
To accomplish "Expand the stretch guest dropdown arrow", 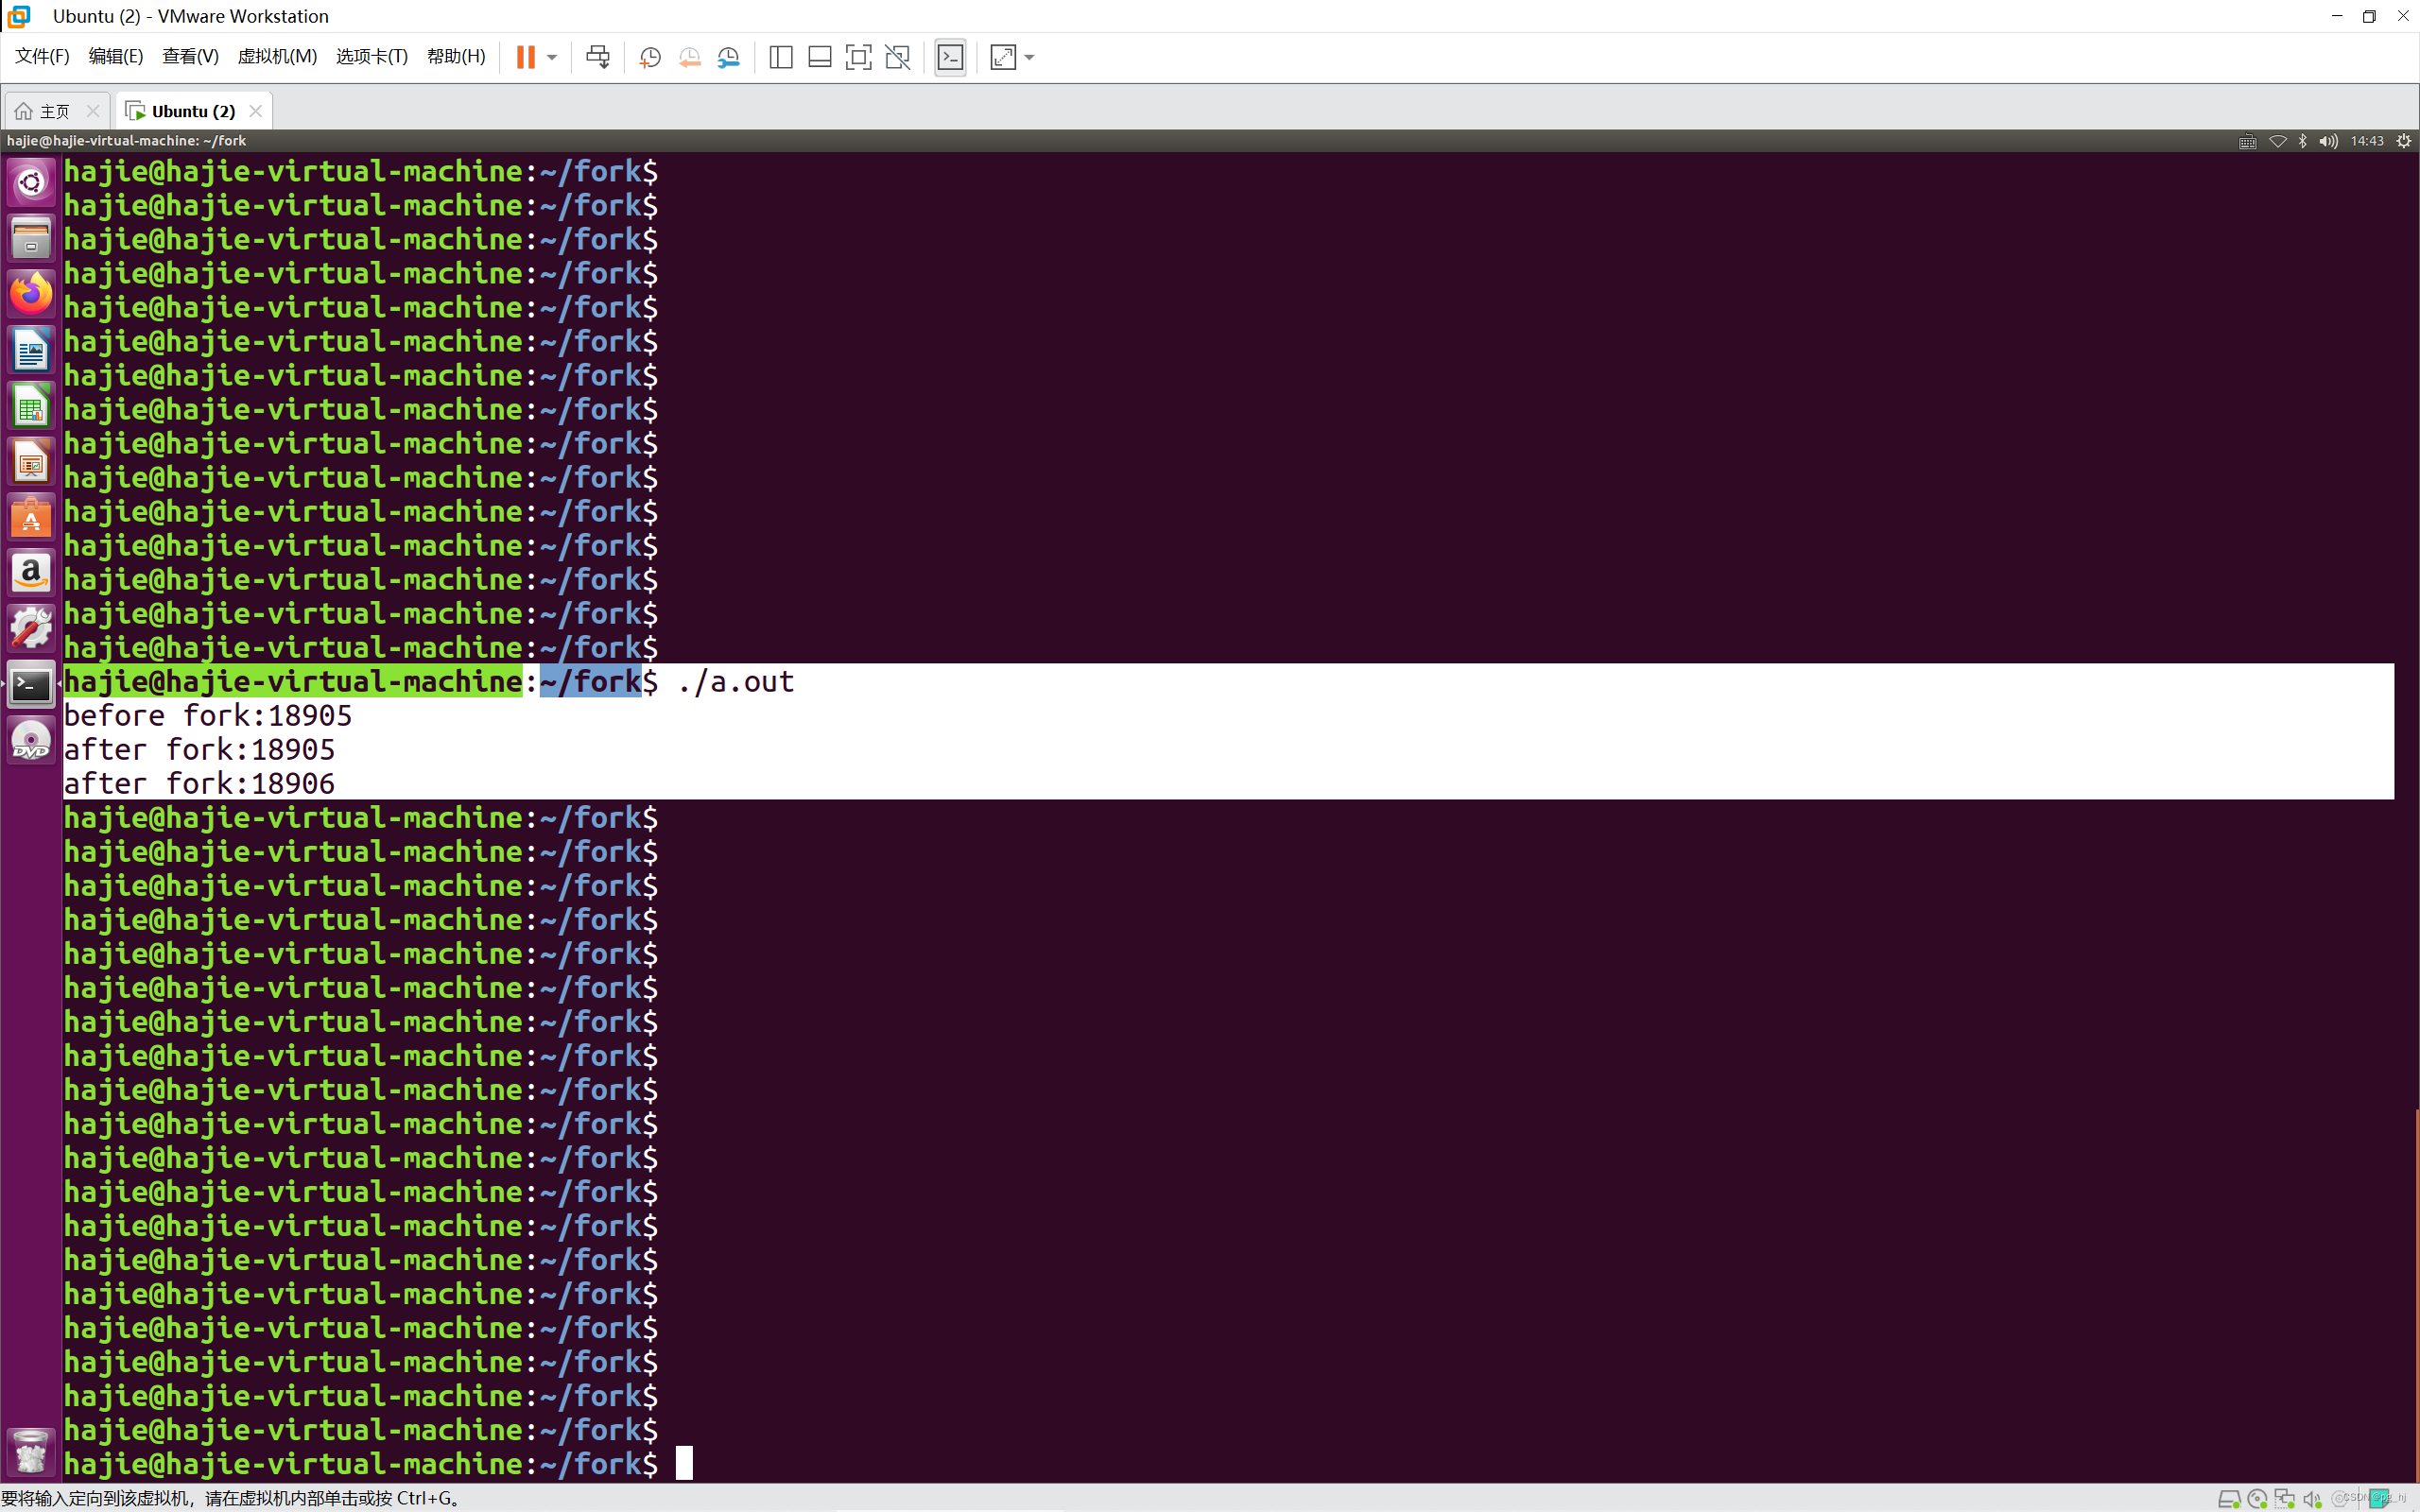I will [x=1030, y=57].
